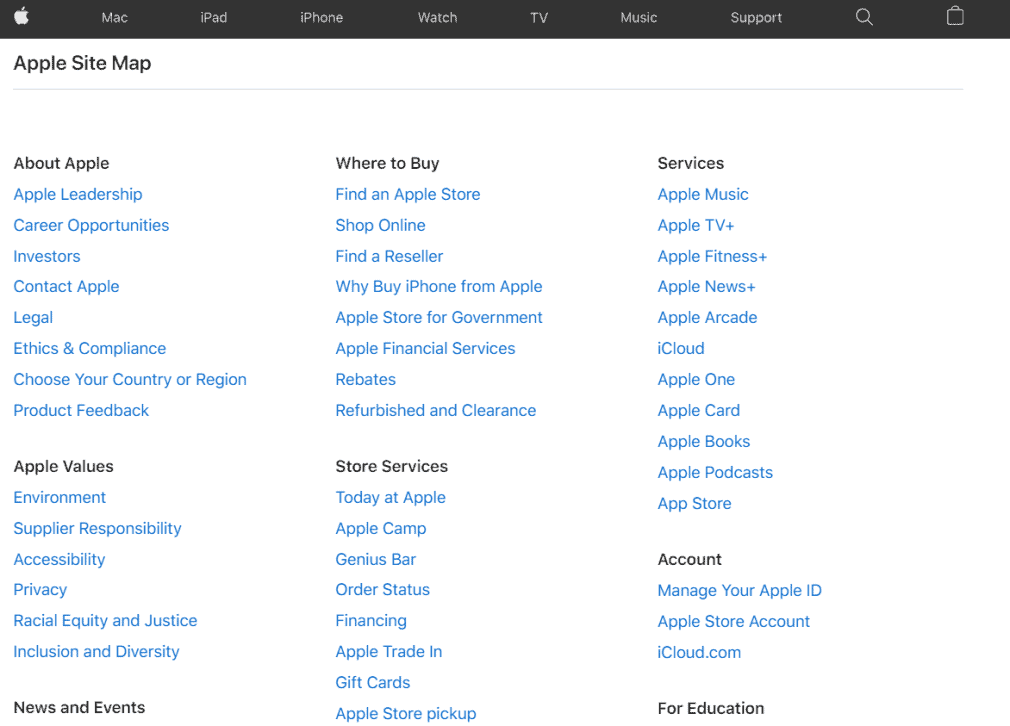Go to Apple Trade In
The height and width of the screenshot is (726, 1010).
pyautogui.click(x=389, y=651)
